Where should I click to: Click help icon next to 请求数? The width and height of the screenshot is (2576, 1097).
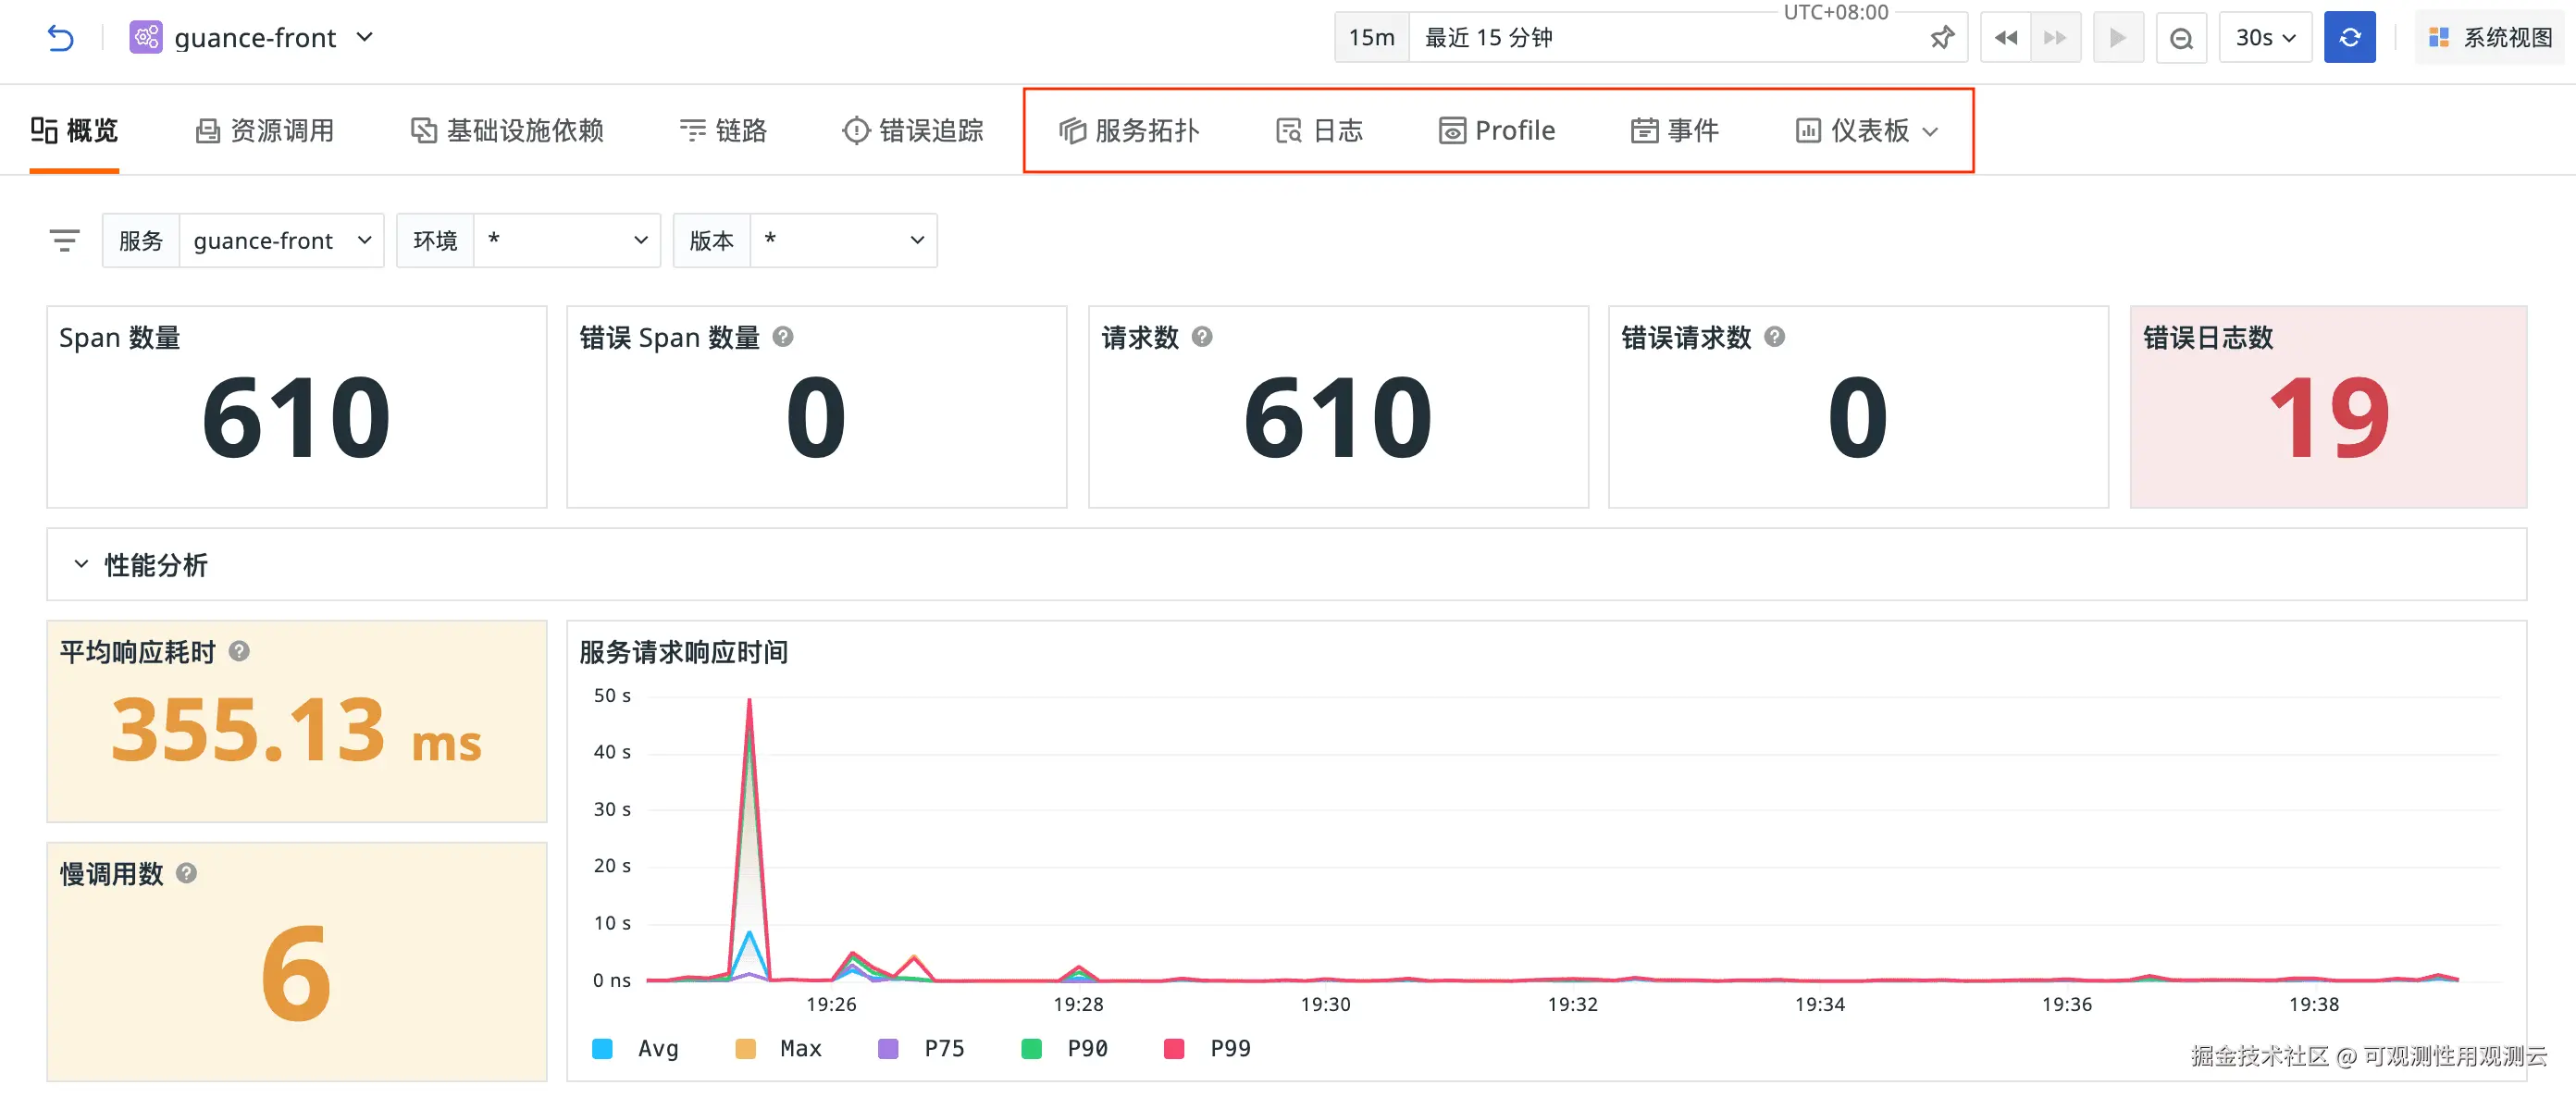[x=1202, y=337]
